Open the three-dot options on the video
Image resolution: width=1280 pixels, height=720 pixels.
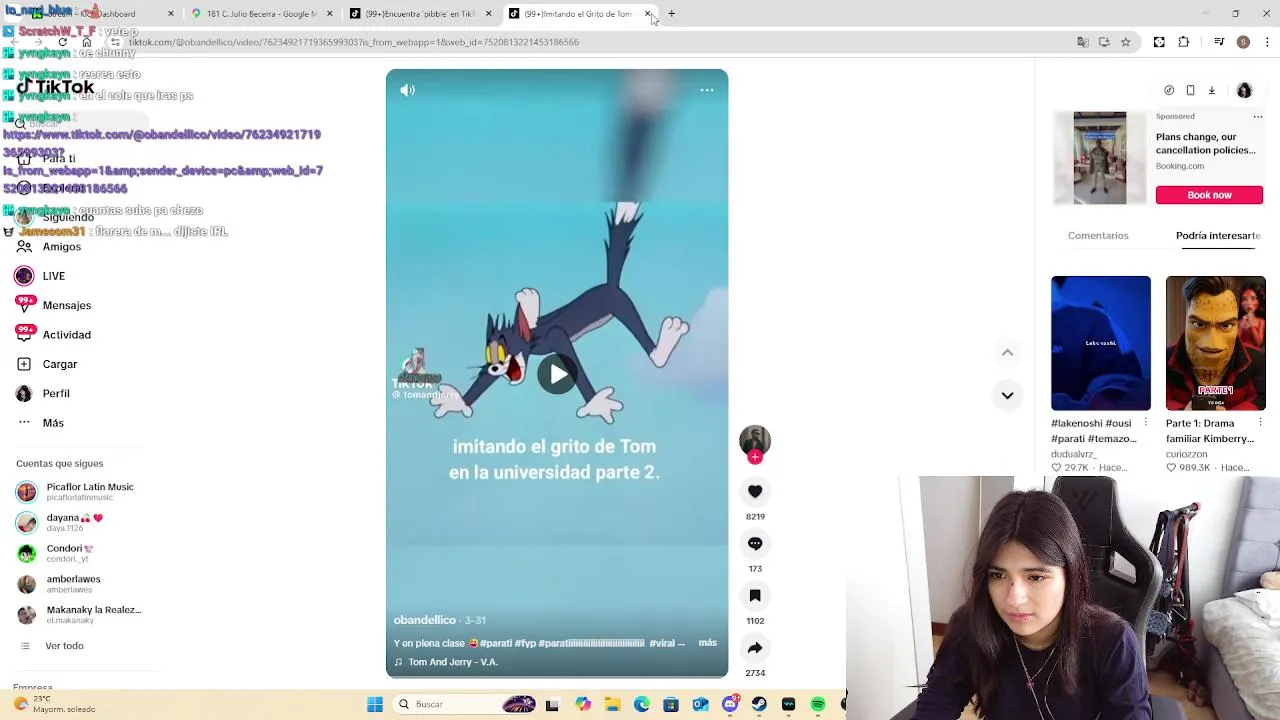(x=707, y=90)
